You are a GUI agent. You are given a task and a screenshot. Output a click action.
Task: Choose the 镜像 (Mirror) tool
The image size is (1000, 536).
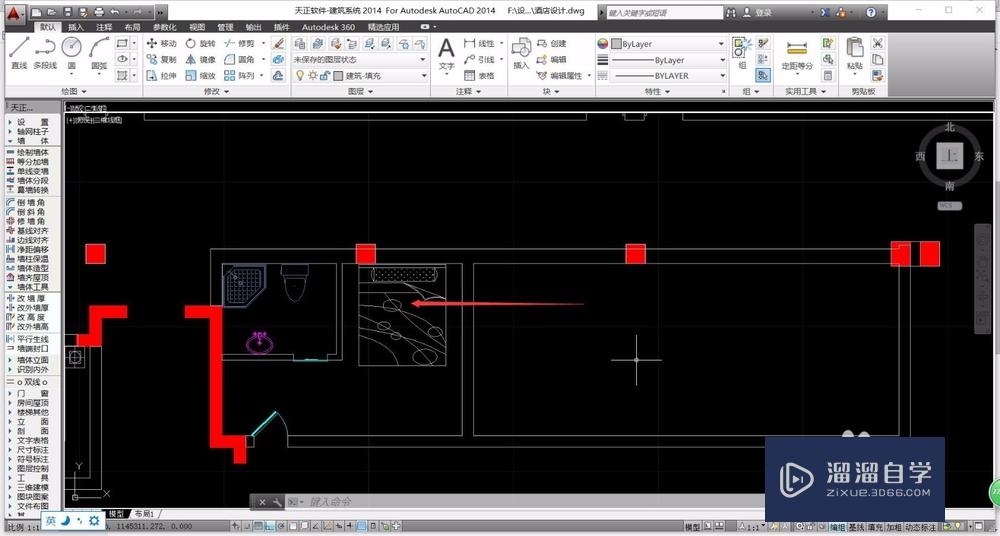199,60
